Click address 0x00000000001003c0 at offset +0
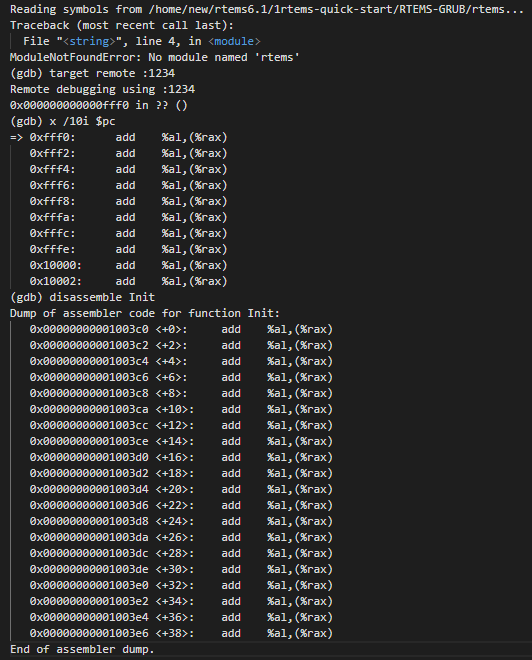Image resolution: width=532 pixels, height=660 pixels. coord(89,329)
